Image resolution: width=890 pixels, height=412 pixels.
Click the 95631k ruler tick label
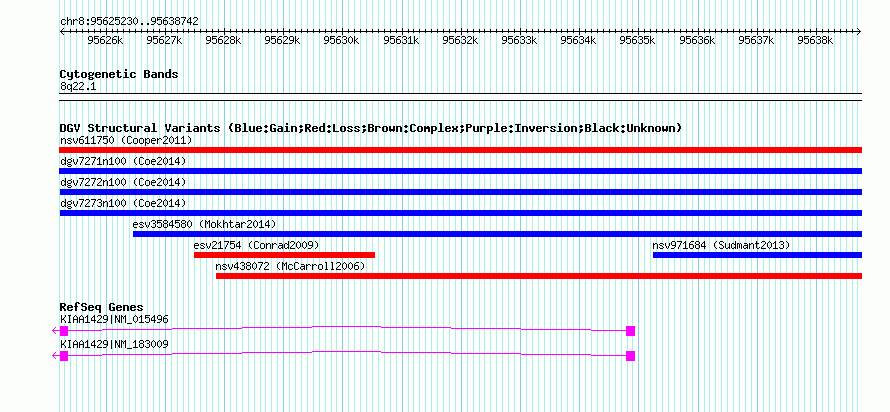click(x=401, y=40)
